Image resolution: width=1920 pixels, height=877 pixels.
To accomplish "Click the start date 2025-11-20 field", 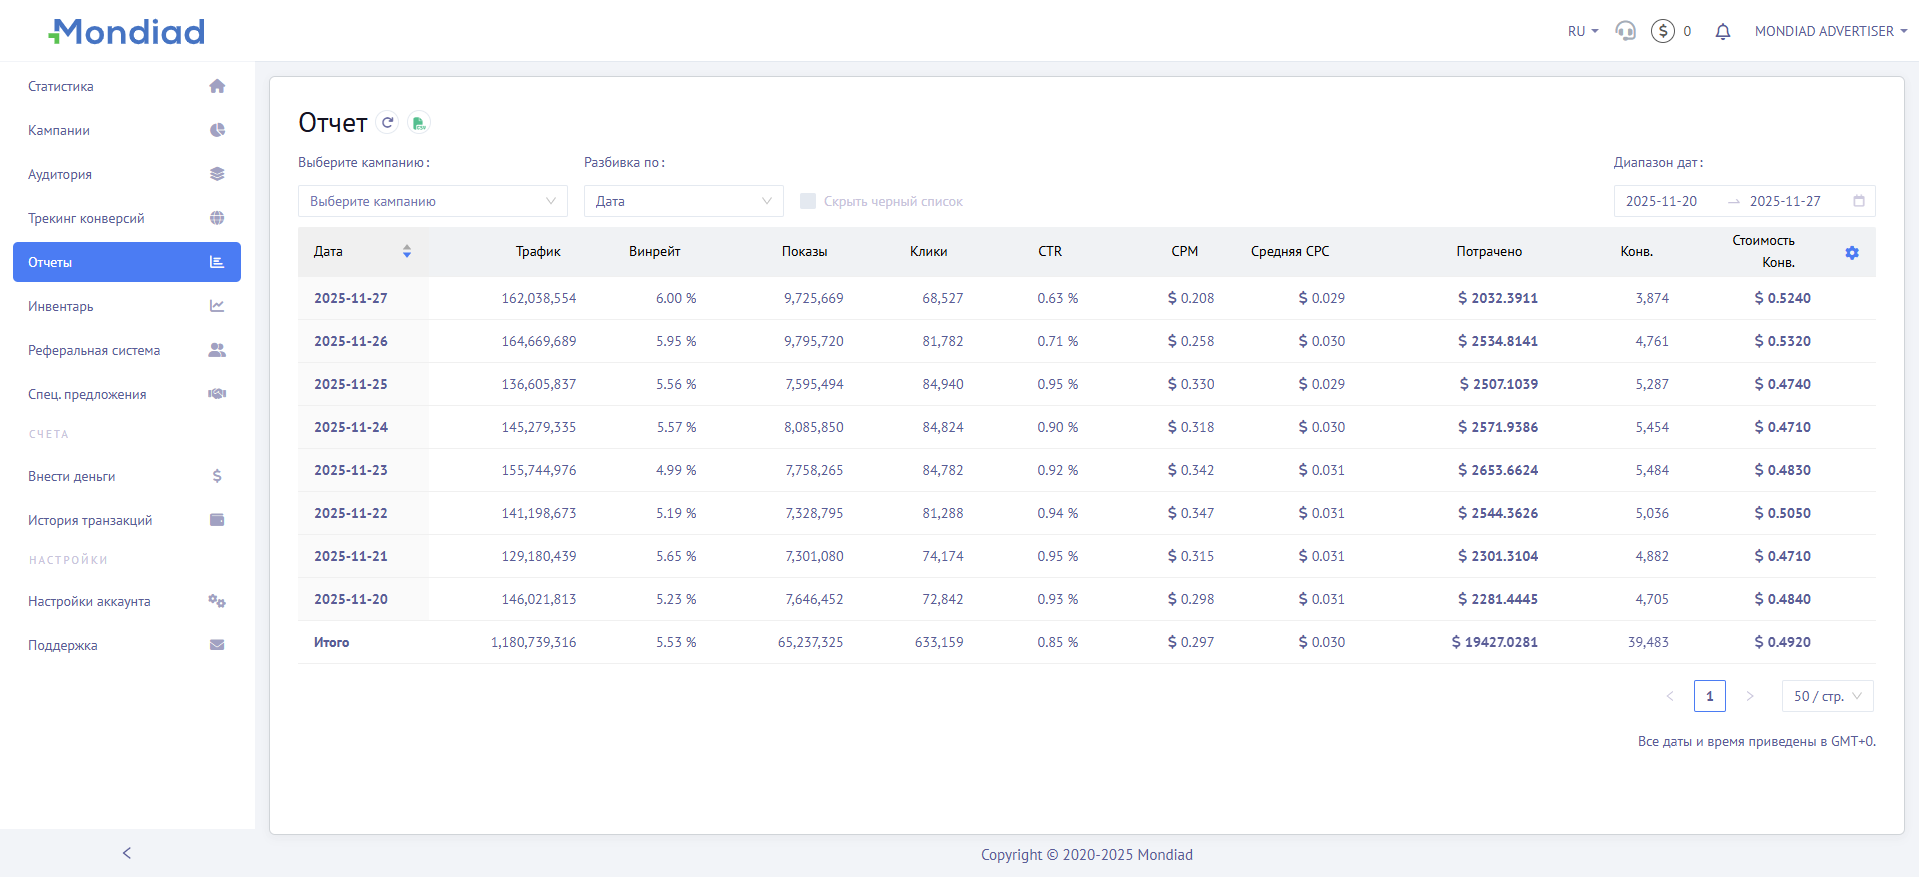I will coord(1662,201).
